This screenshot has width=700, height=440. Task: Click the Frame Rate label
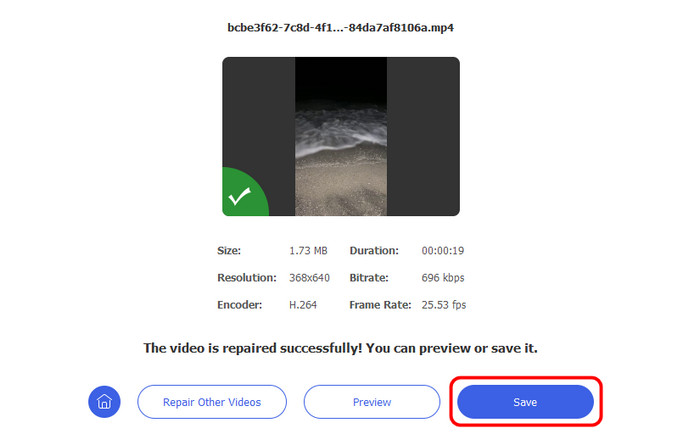click(x=380, y=305)
